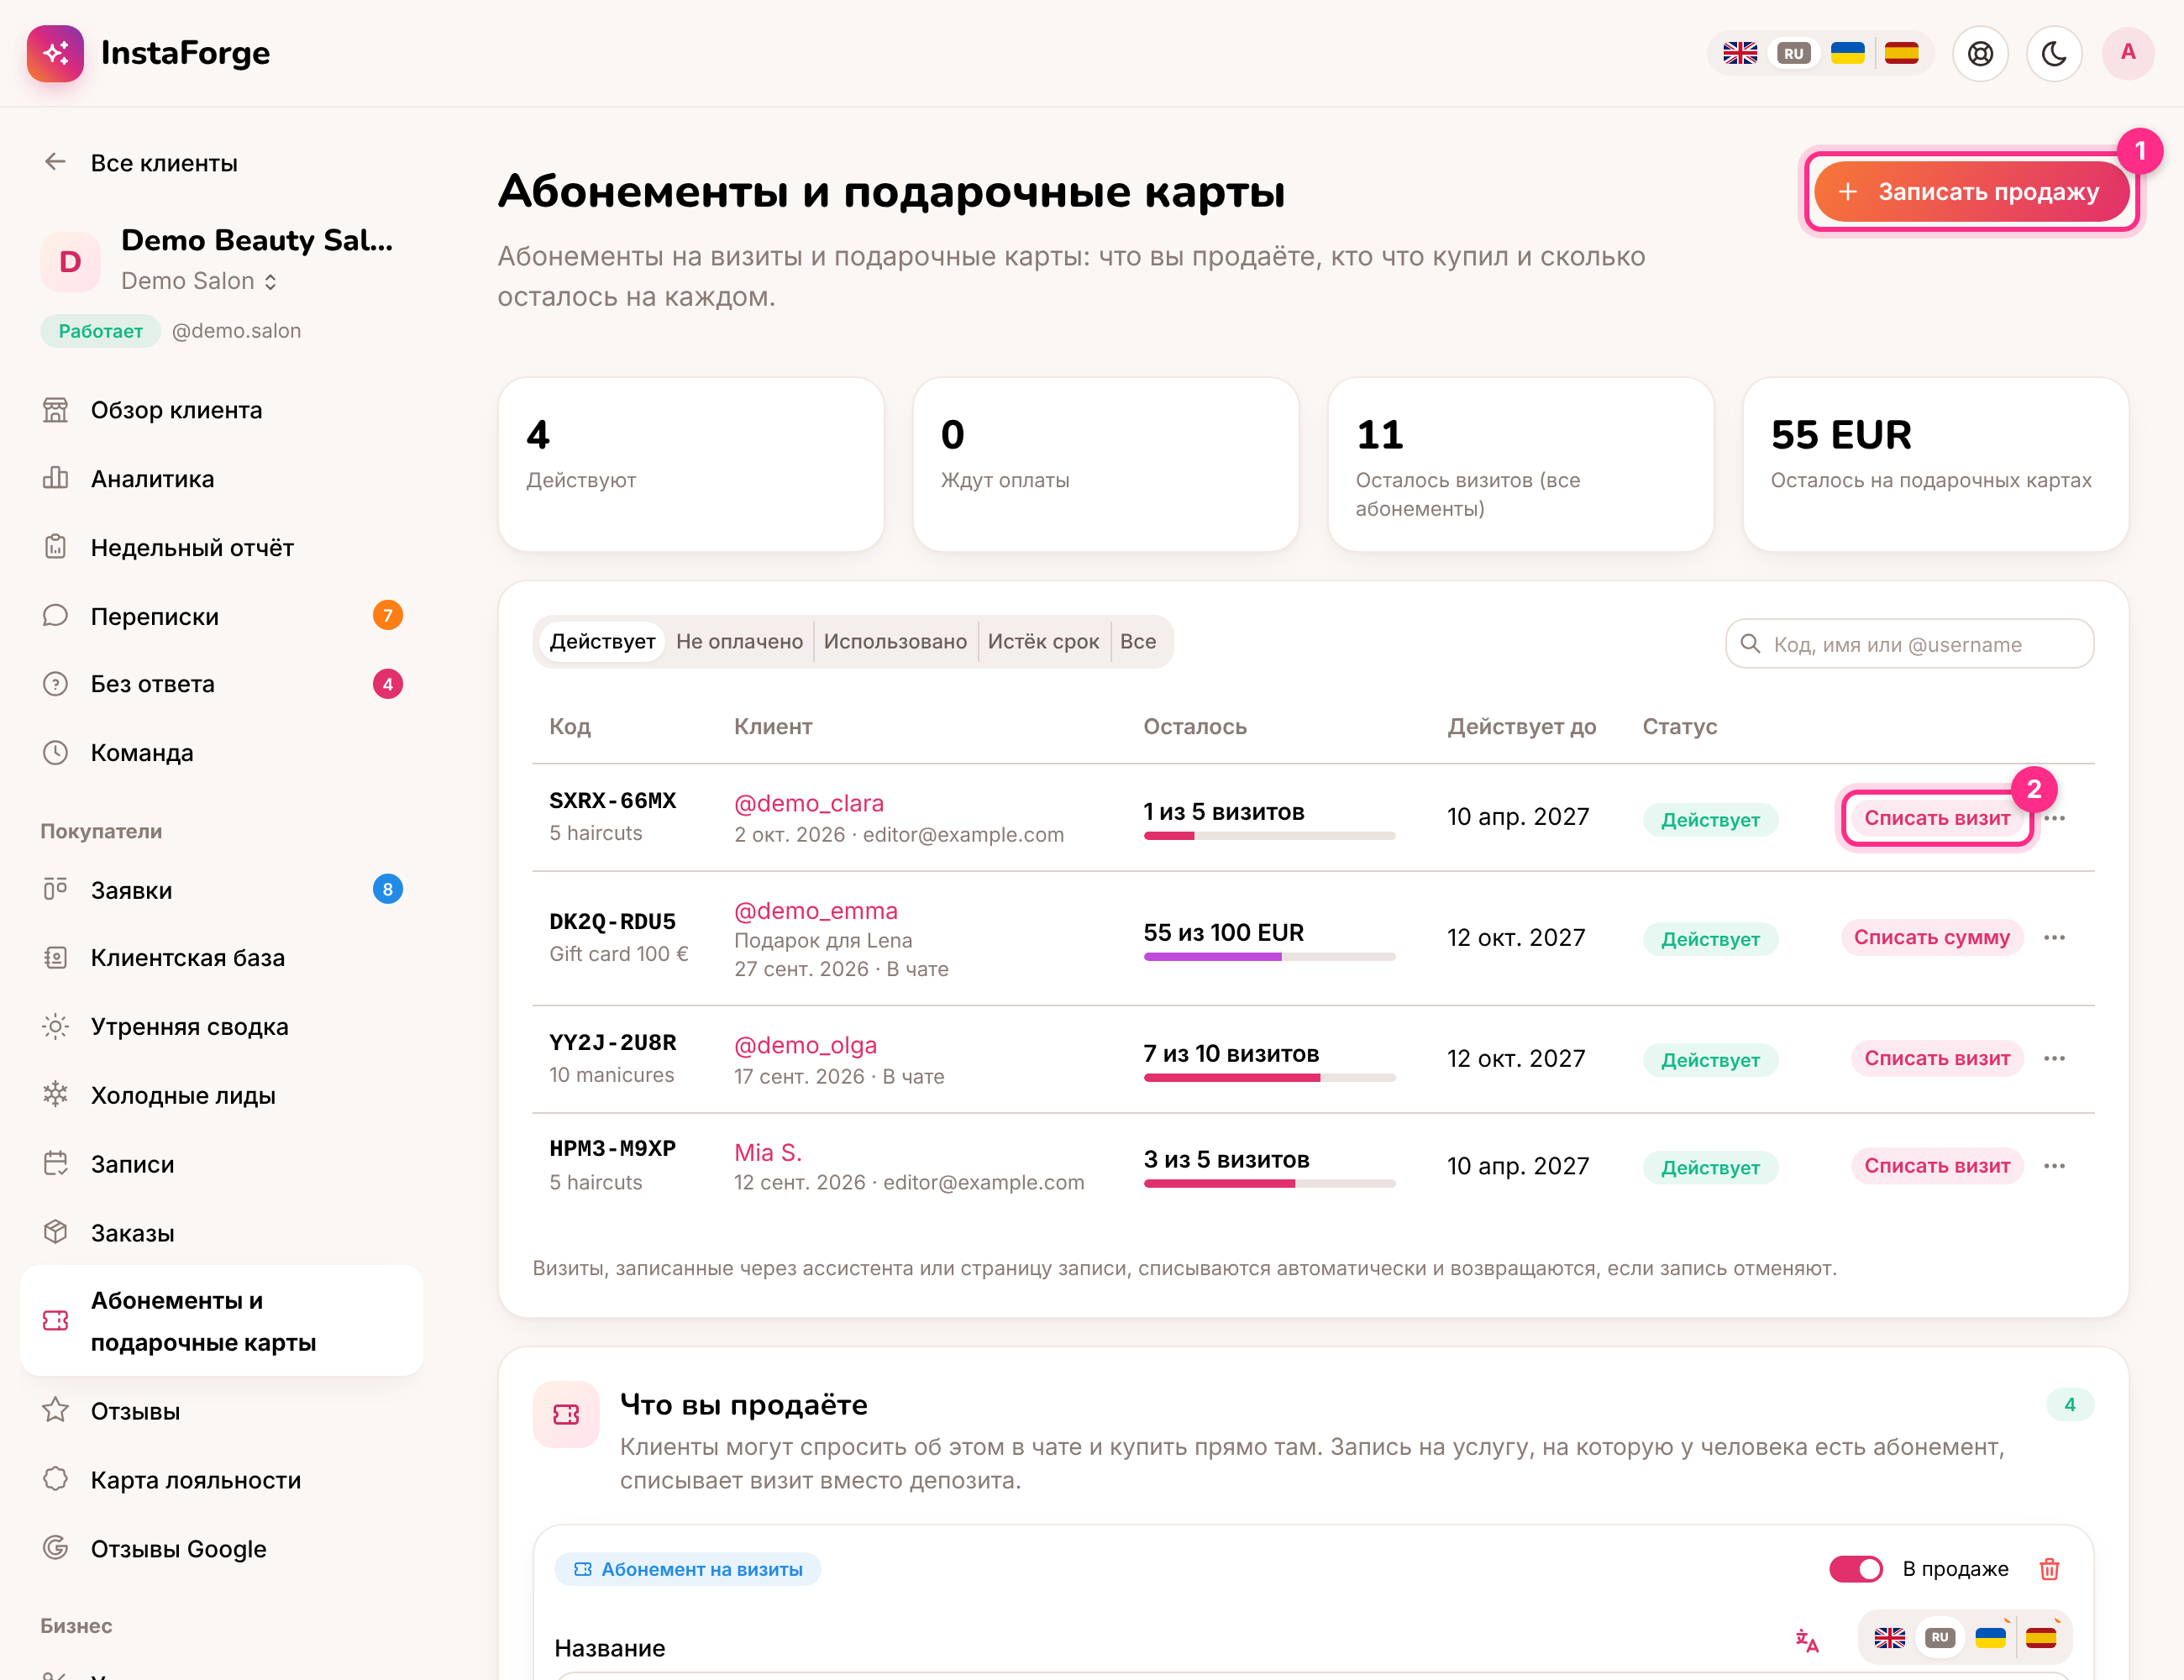The width and height of the screenshot is (2184, 1680).
Task: Click the InstaForge logo icon
Action: [x=55, y=53]
